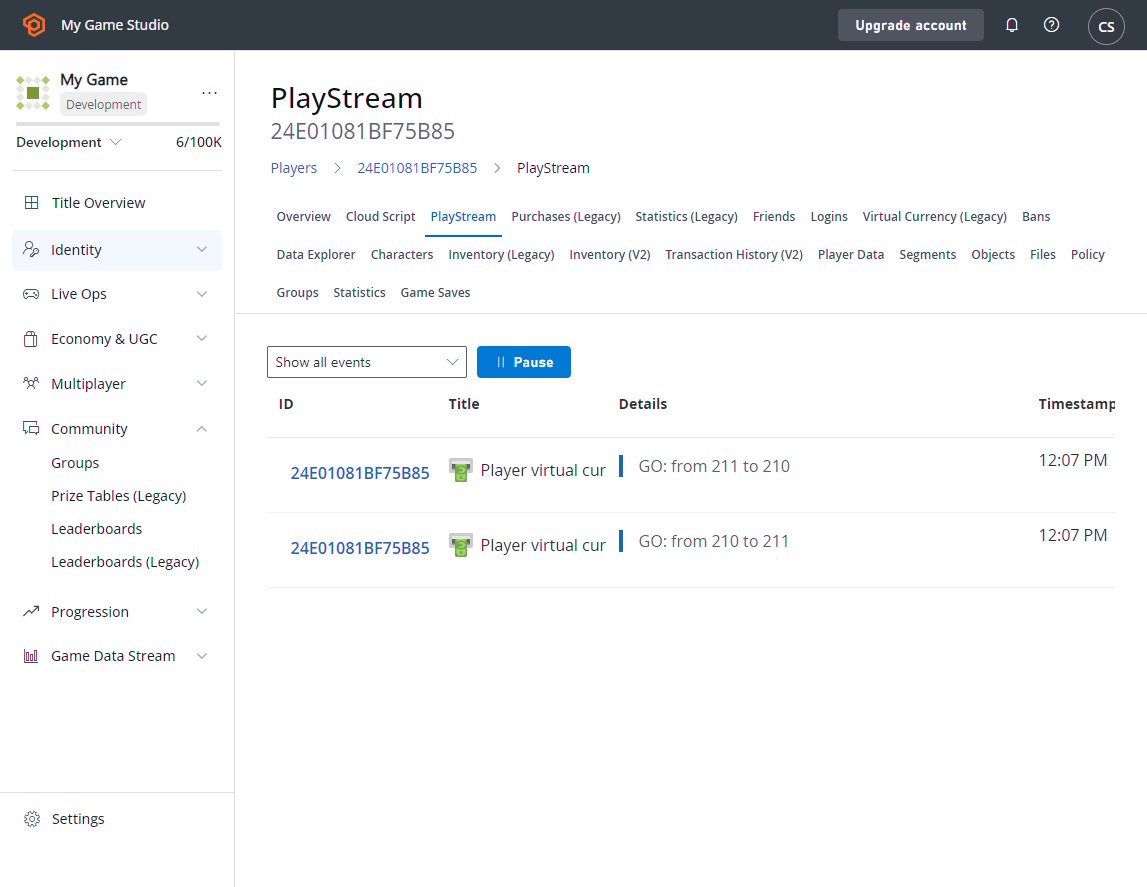Switch to the Bans tab
Screen dimensions: 1147x887
point(1036,216)
